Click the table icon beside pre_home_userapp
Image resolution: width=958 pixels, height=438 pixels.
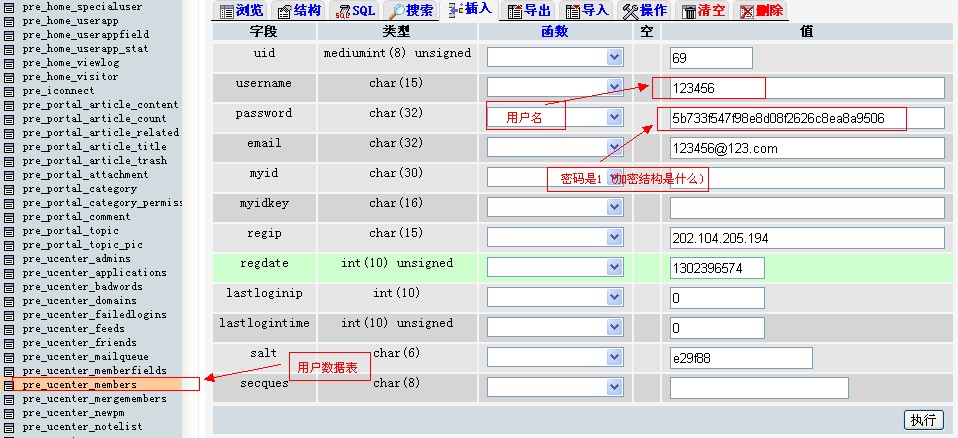(x=9, y=21)
